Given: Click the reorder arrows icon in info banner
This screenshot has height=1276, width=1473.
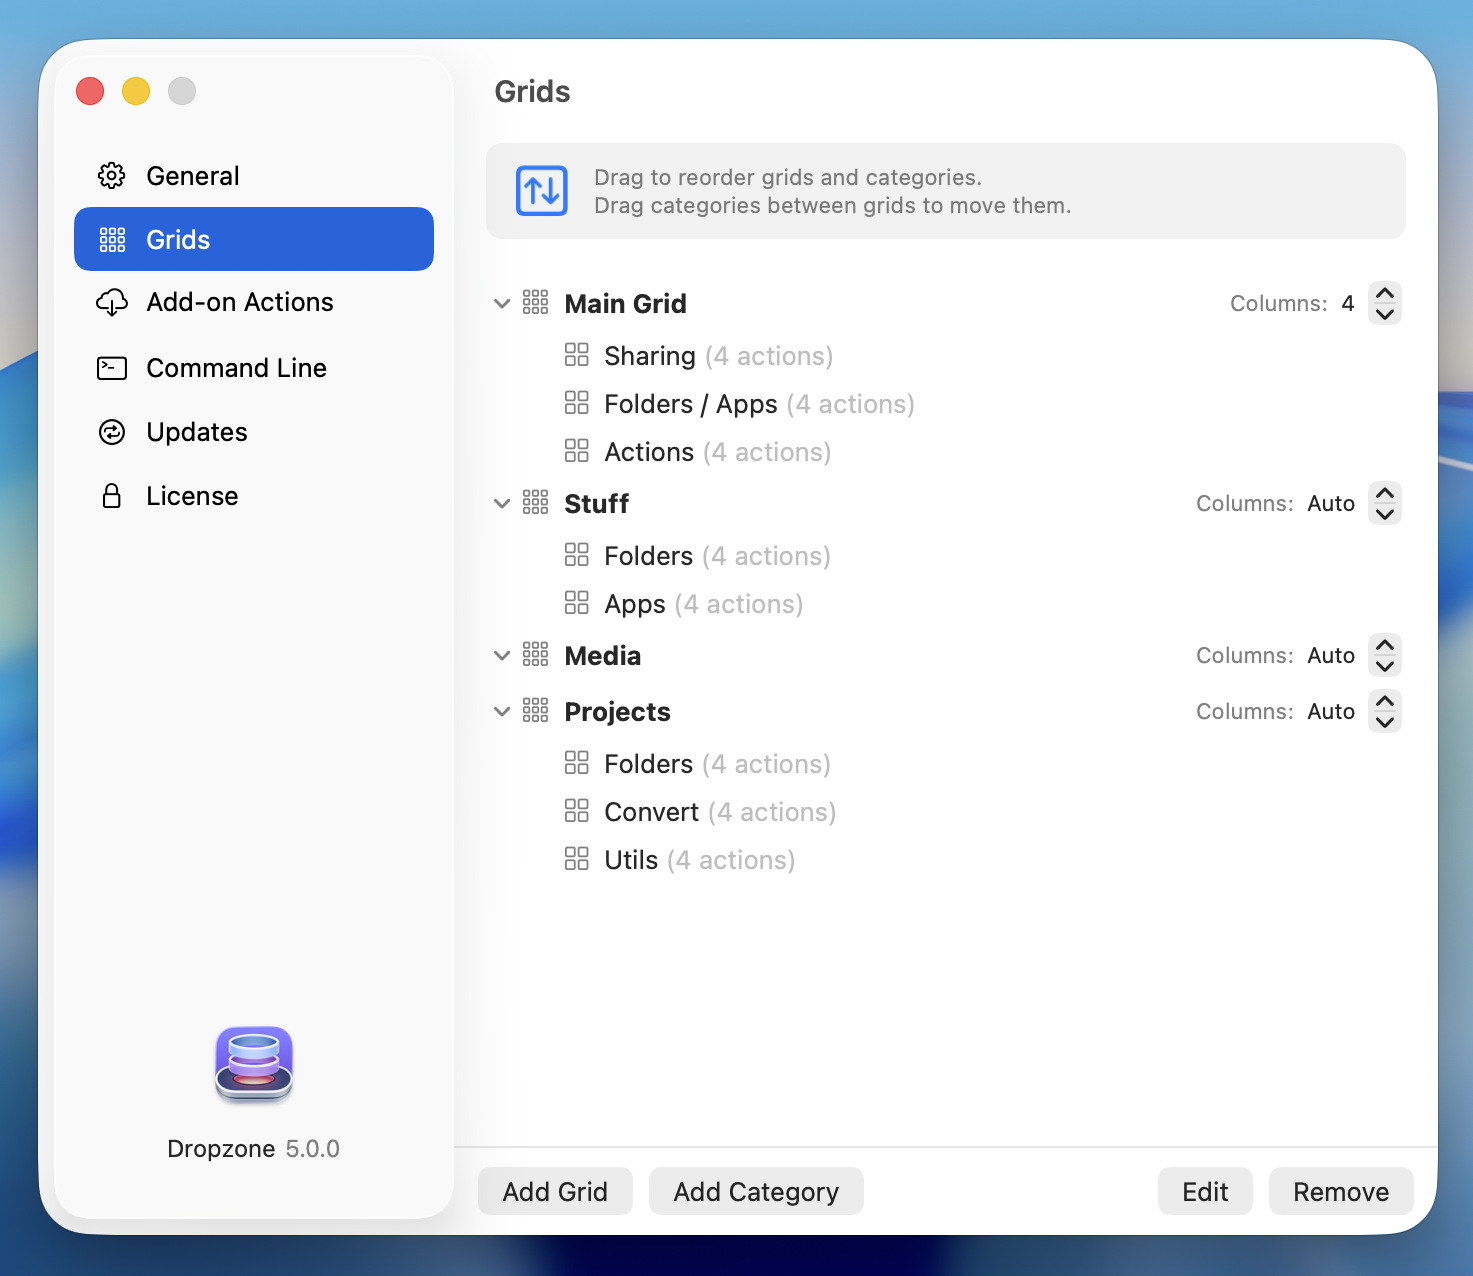Looking at the screenshot, I should tap(542, 191).
